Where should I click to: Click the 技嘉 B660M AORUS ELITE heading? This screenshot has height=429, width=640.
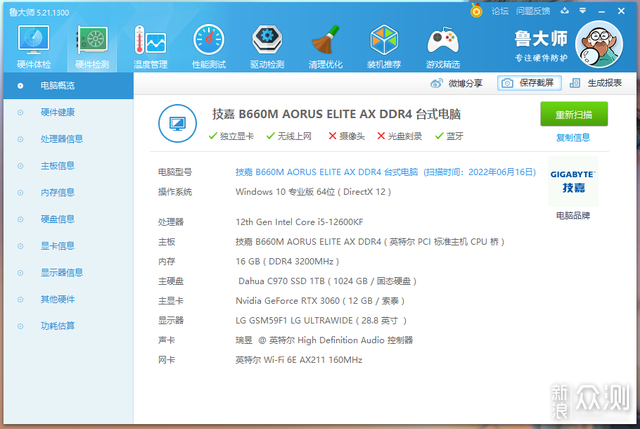(x=336, y=114)
